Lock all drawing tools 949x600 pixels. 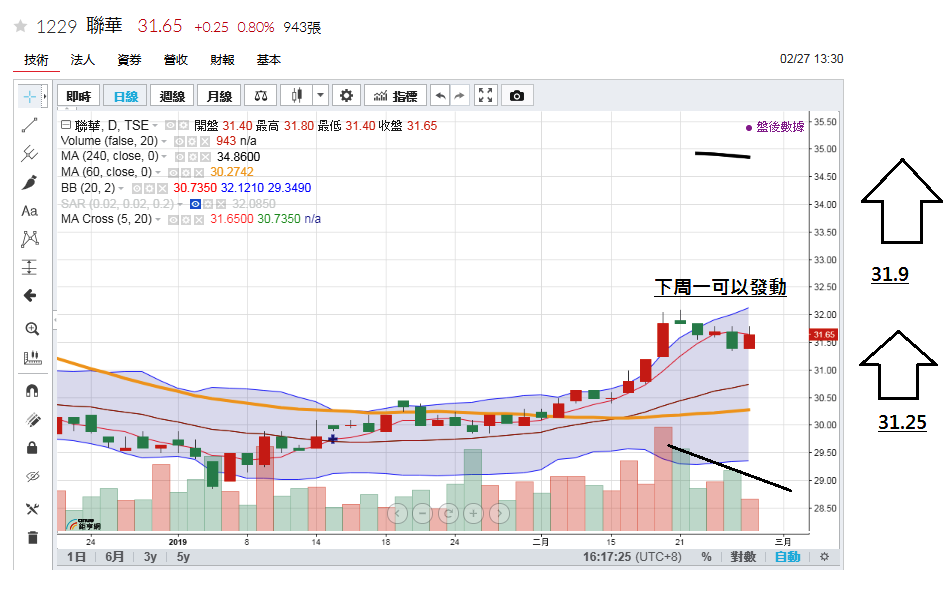click(31, 448)
